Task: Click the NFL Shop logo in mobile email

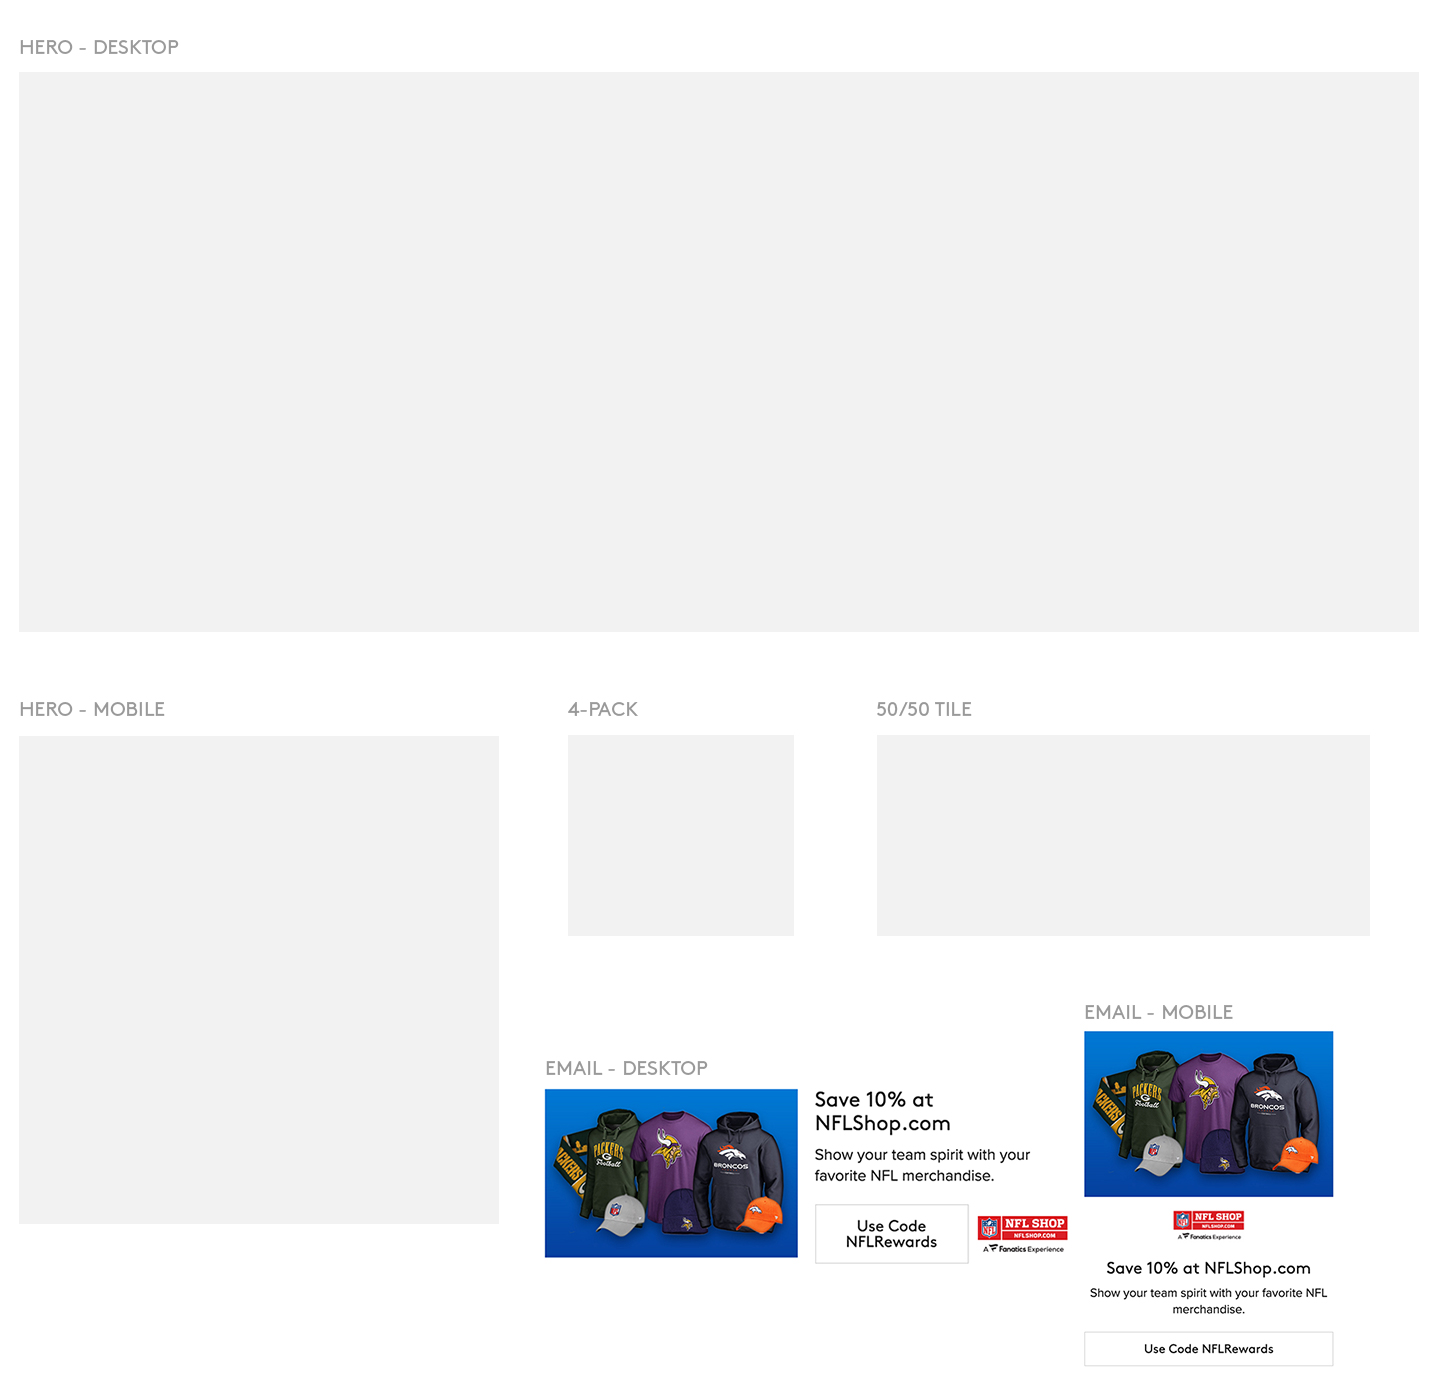Action: 1208,1225
